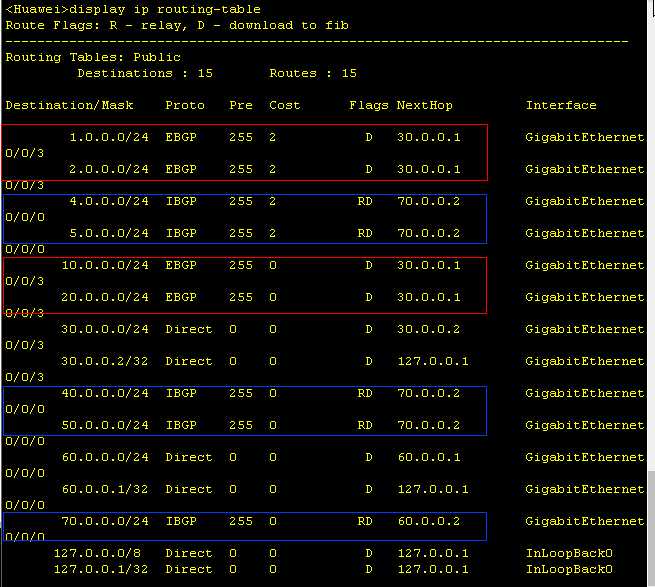Image resolution: width=655 pixels, height=587 pixels.
Task: Click the IBGP protocol in 5.0.0.0/24 row
Action: (181, 233)
